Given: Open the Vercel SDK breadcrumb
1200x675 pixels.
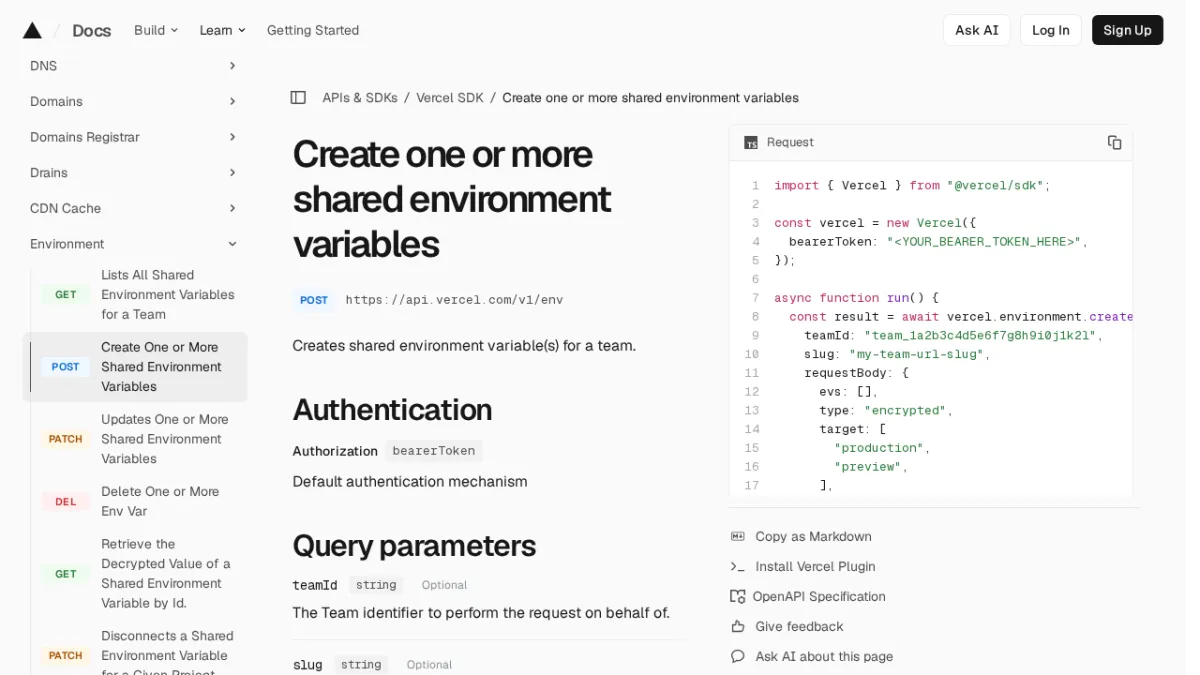Looking at the screenshot, I should (x=450, y=98).
